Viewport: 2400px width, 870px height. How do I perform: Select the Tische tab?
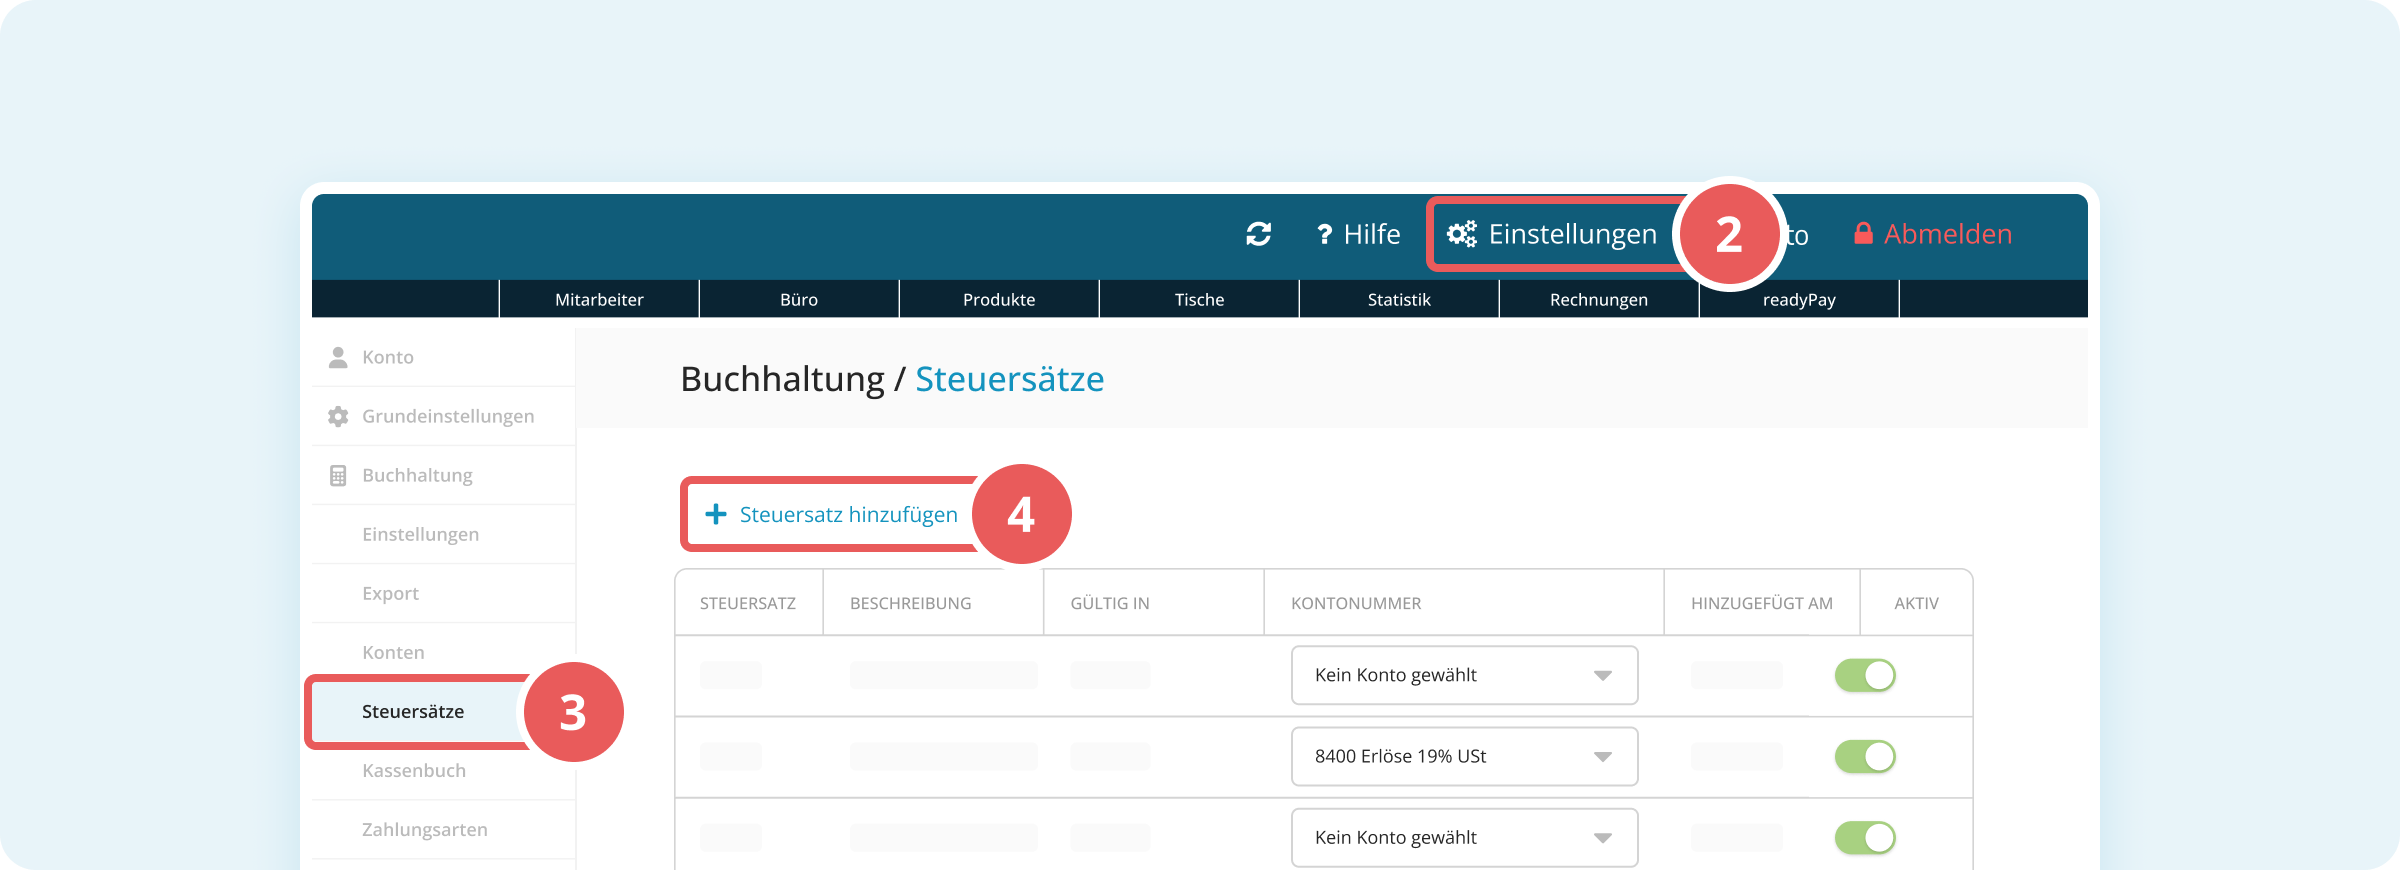point(1199,299)
